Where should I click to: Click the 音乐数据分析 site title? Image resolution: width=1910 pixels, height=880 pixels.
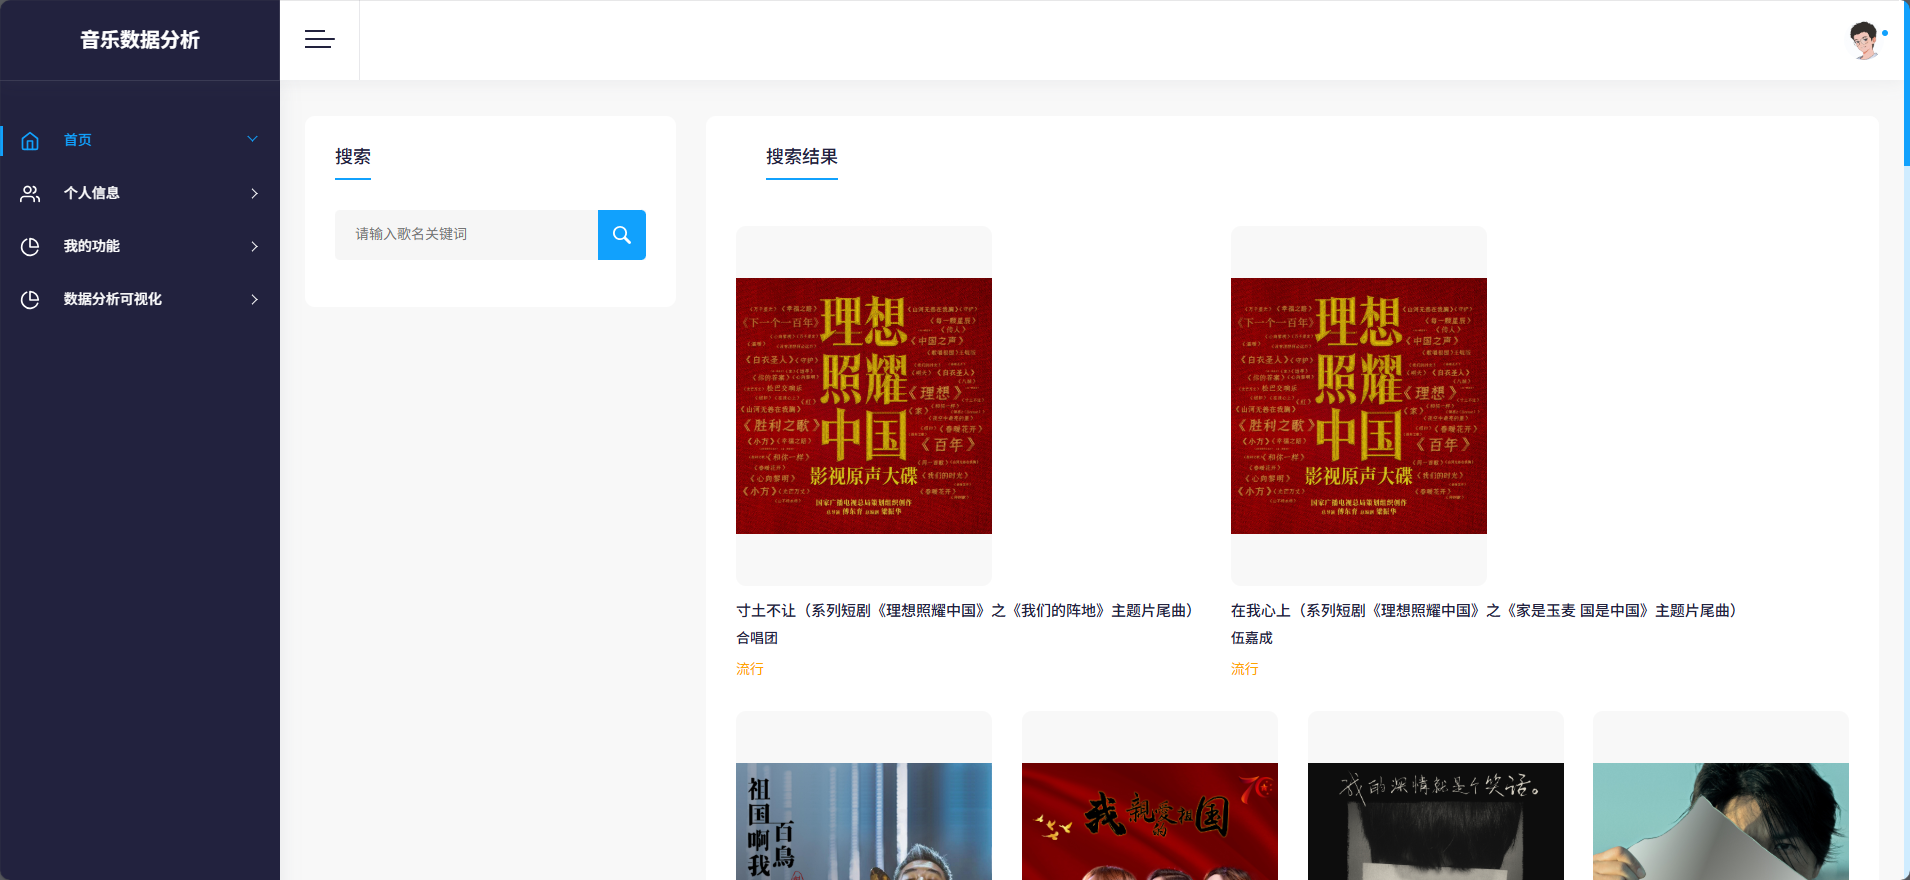140,40
